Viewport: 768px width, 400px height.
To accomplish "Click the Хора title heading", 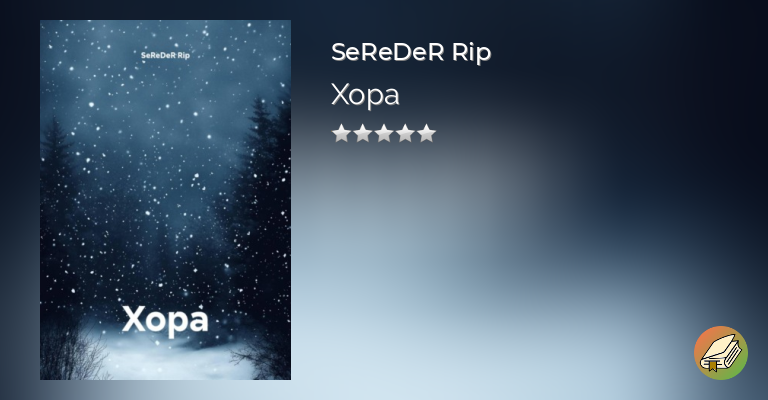I will [365, 94].
